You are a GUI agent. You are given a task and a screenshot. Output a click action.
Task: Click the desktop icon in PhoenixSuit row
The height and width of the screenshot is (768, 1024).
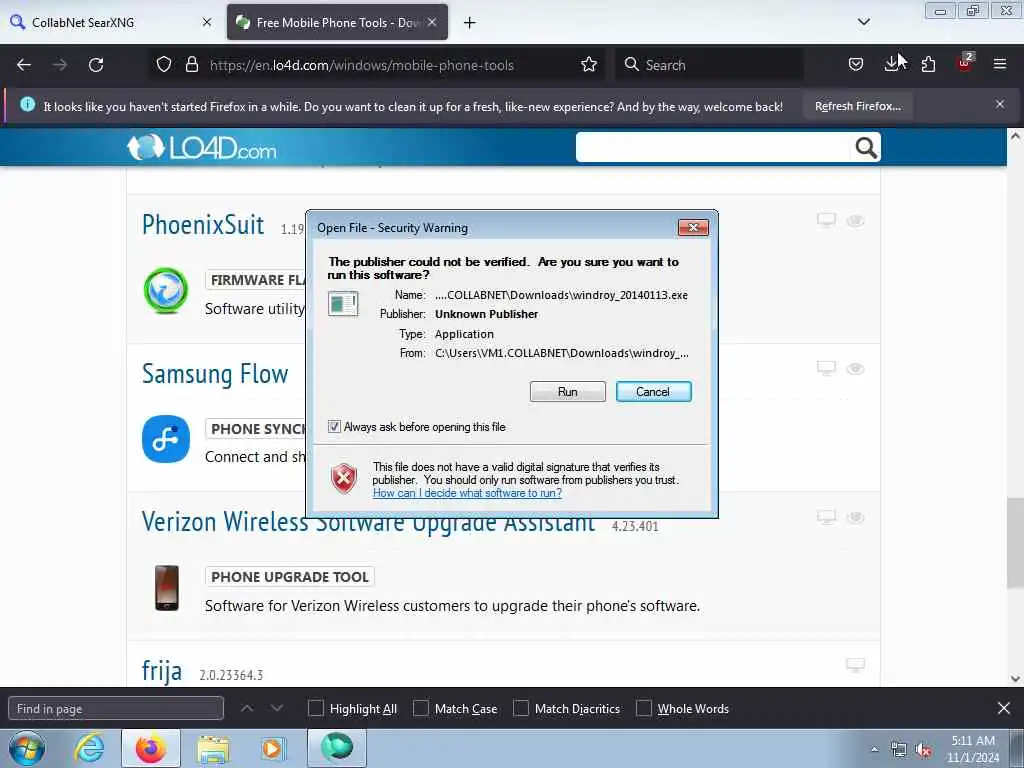(x=826, y=220)
